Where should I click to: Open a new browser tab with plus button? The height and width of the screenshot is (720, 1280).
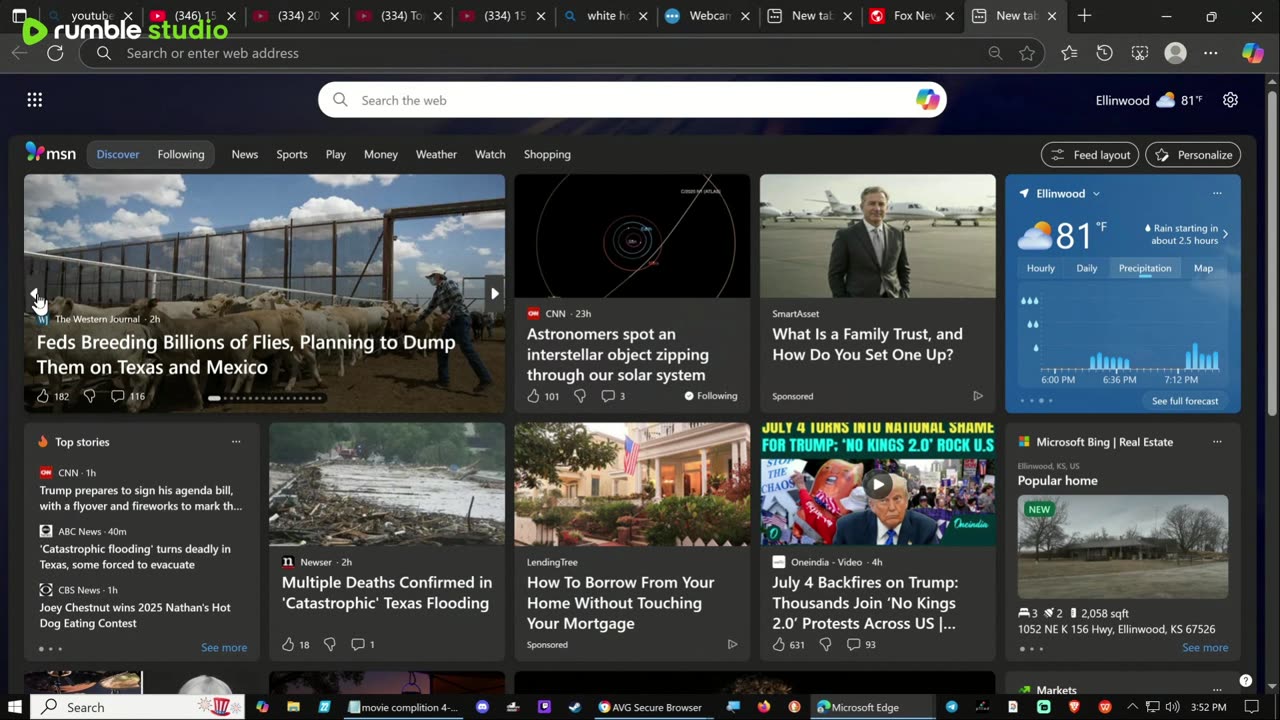(1084, 16)
